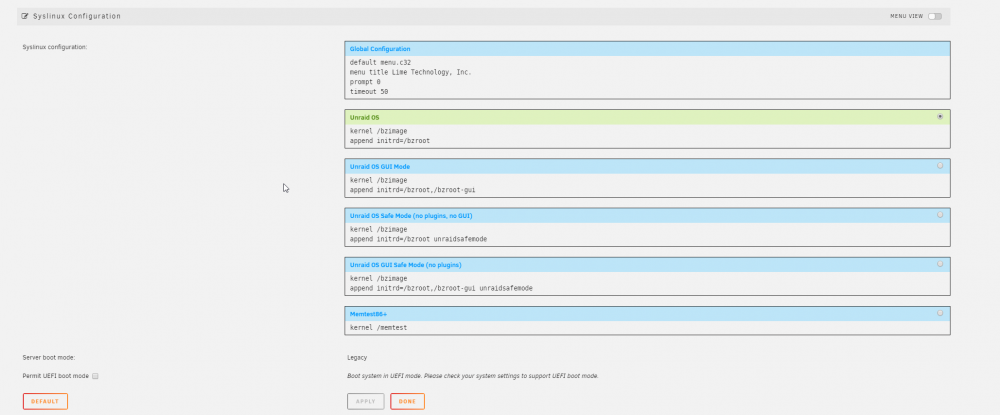Click the Unraid OS green header
This screenshot has width=1000, height=415.
[x=647, y=117]
